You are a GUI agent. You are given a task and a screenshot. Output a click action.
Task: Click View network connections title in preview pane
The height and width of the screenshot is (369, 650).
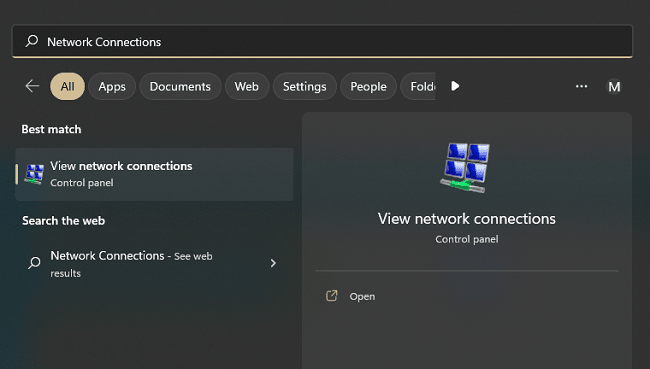(466, 218)
